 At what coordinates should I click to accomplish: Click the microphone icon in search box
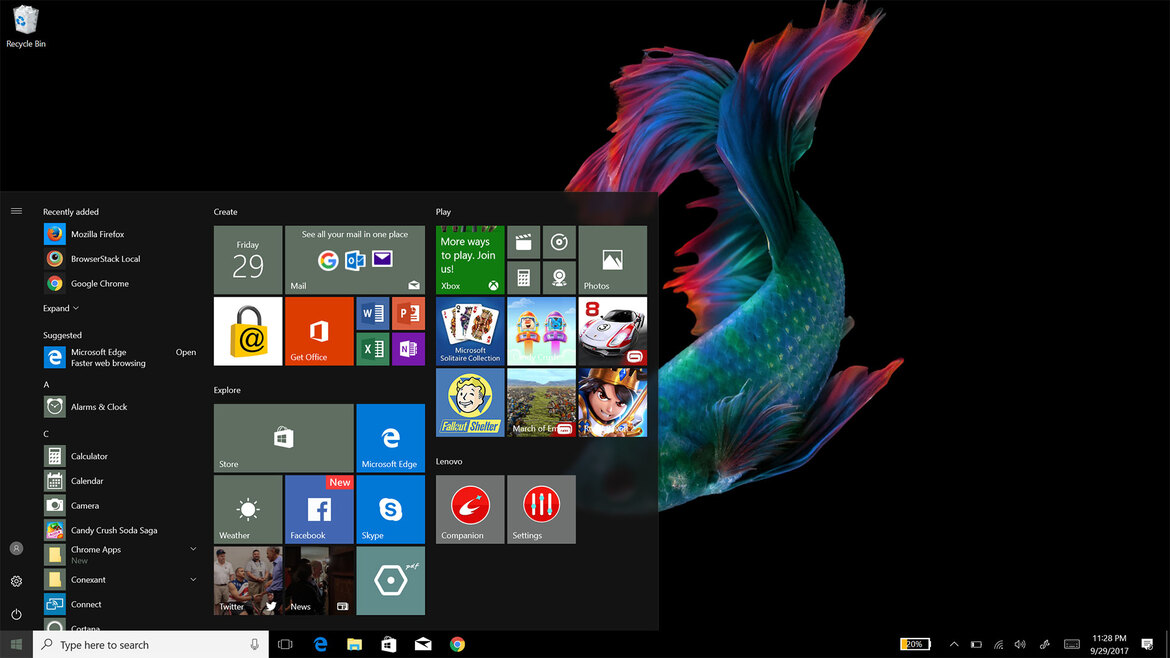[x=254, y=645]
